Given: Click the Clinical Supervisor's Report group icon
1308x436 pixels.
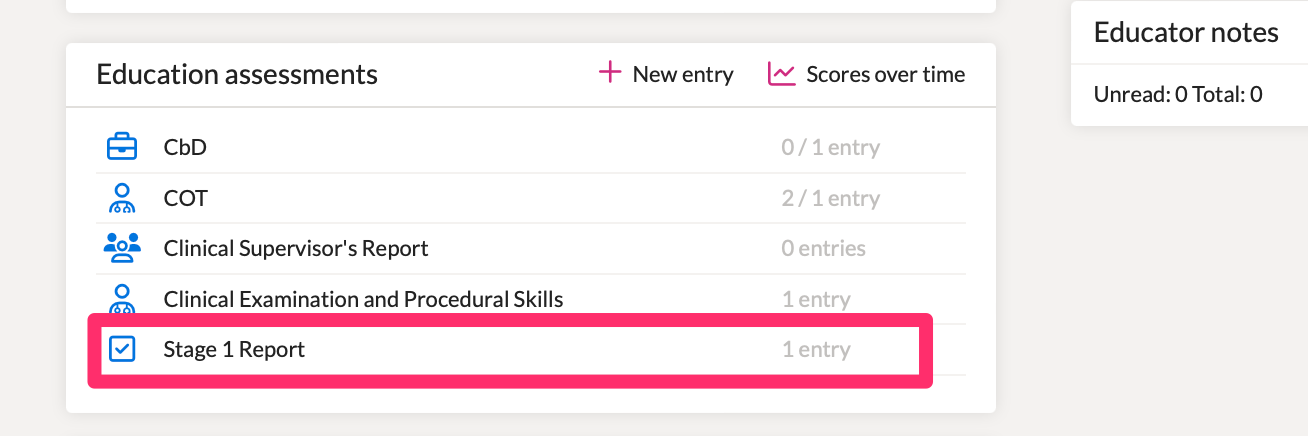Looking at the screenshot, I should pyautogui.click(x=121, y=248).
